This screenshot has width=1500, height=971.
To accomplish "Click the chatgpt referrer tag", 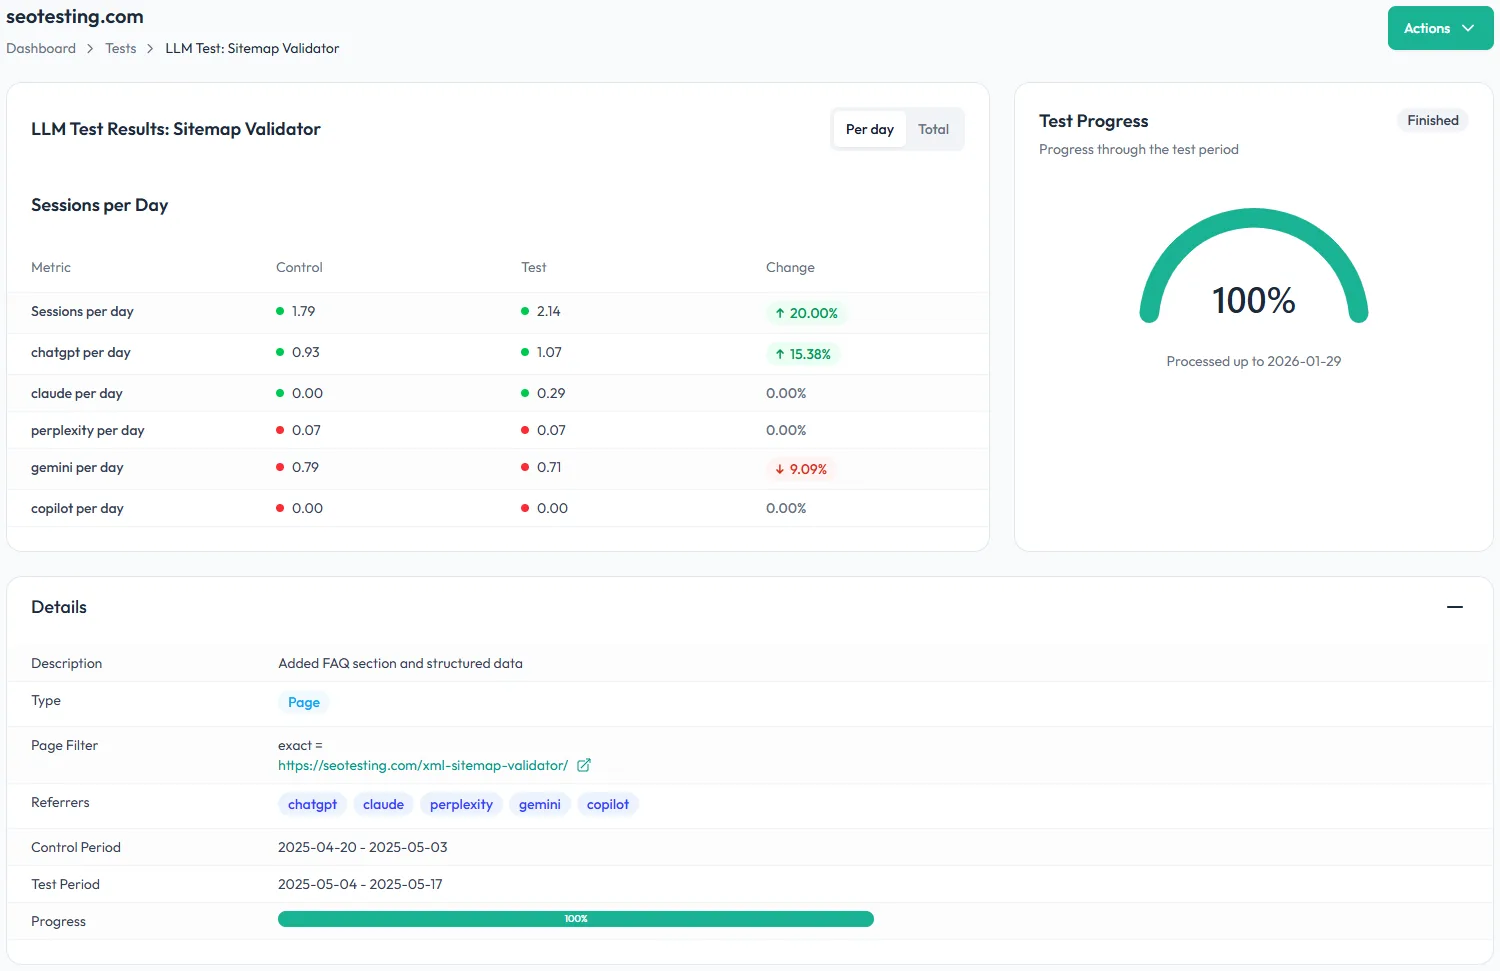I will click(312, 804).
